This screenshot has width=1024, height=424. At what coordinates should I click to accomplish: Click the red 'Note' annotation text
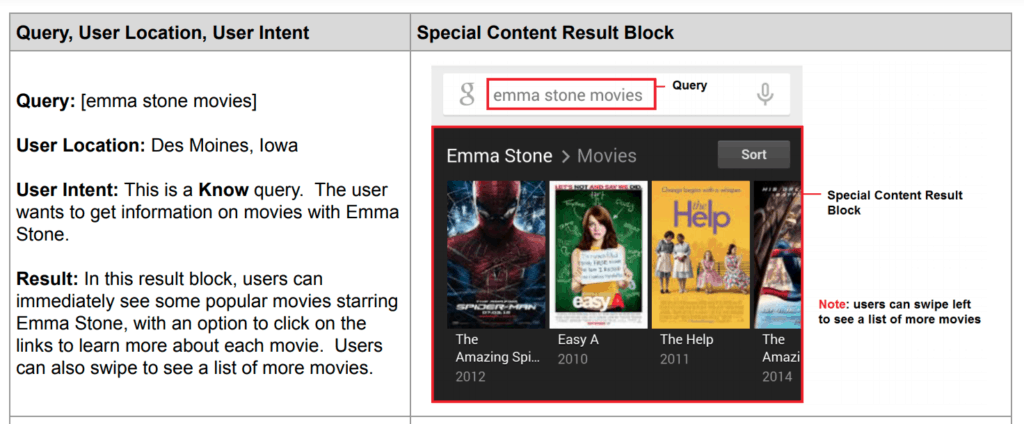tap(833, 304)
